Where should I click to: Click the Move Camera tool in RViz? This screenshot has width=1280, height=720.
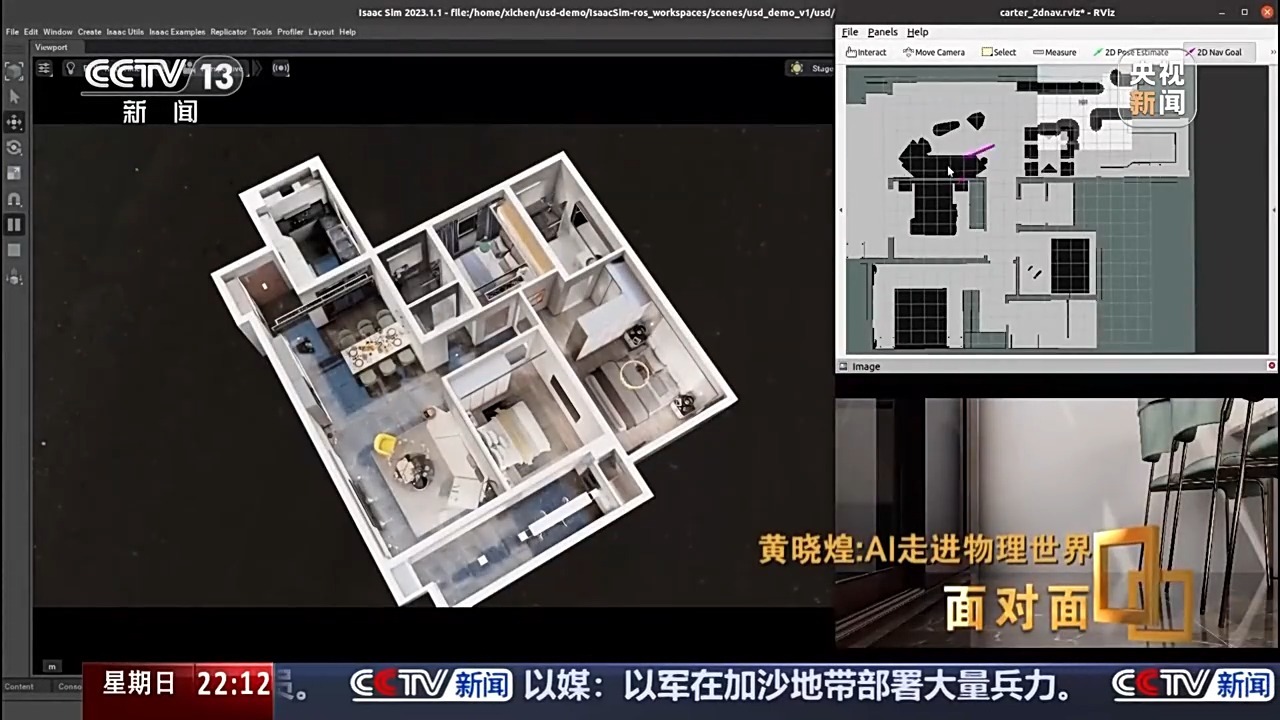tap(933, 52)
